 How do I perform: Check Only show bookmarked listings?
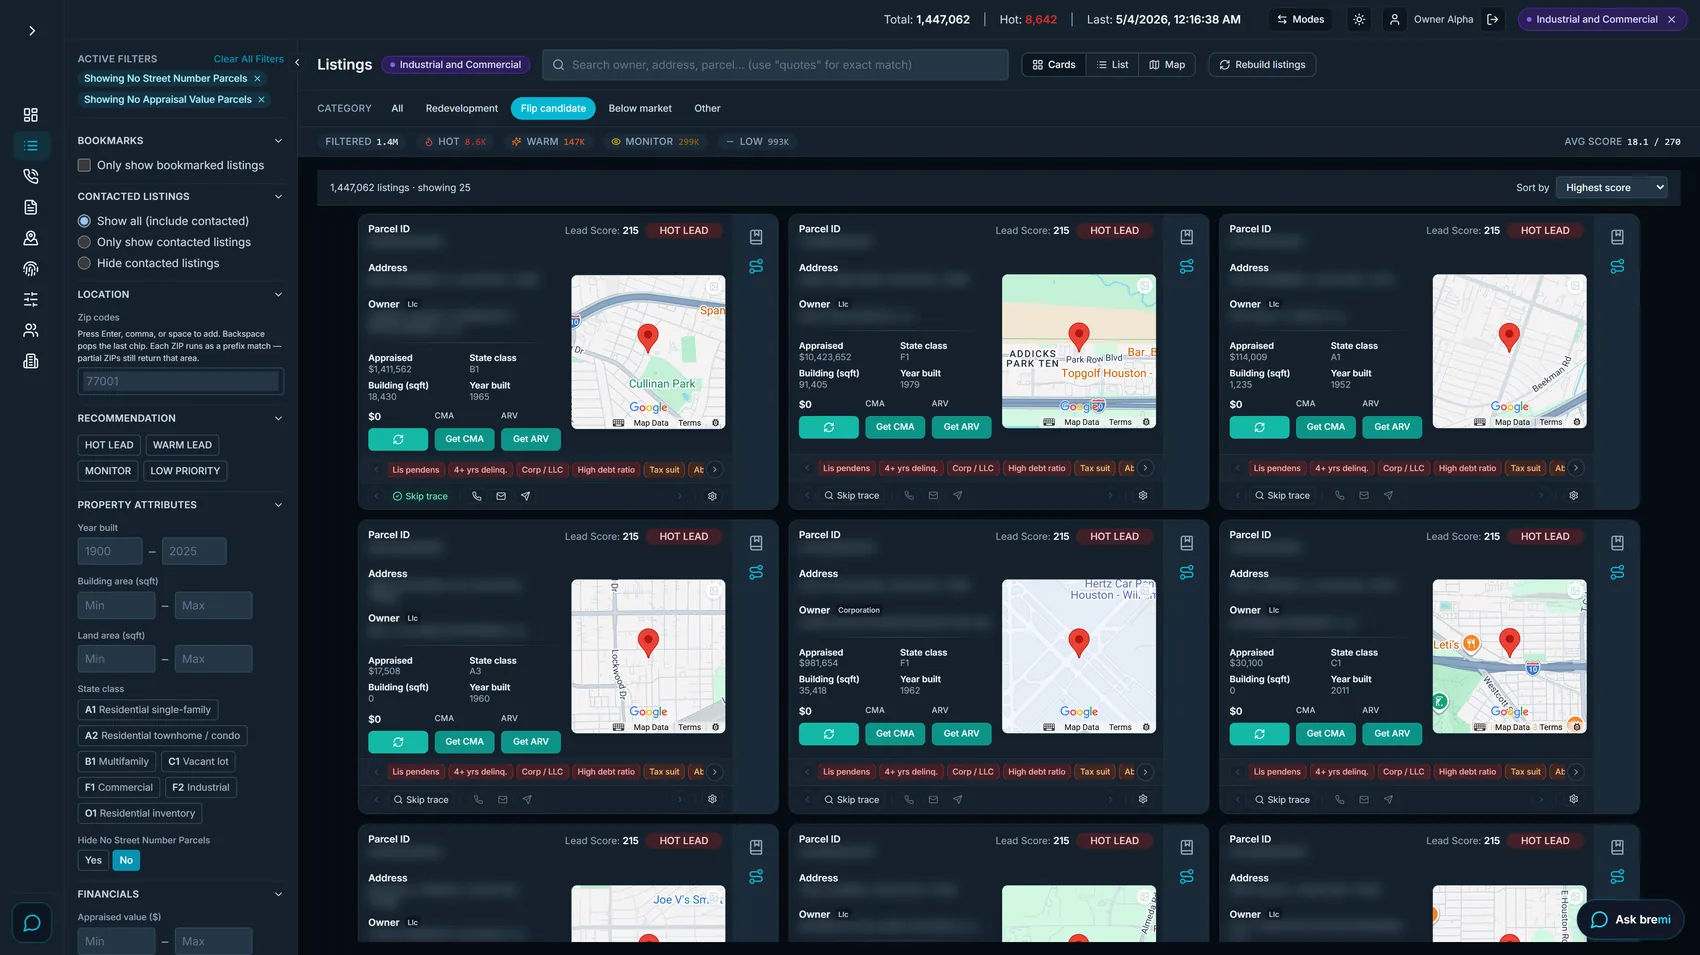tap(85, 165)
